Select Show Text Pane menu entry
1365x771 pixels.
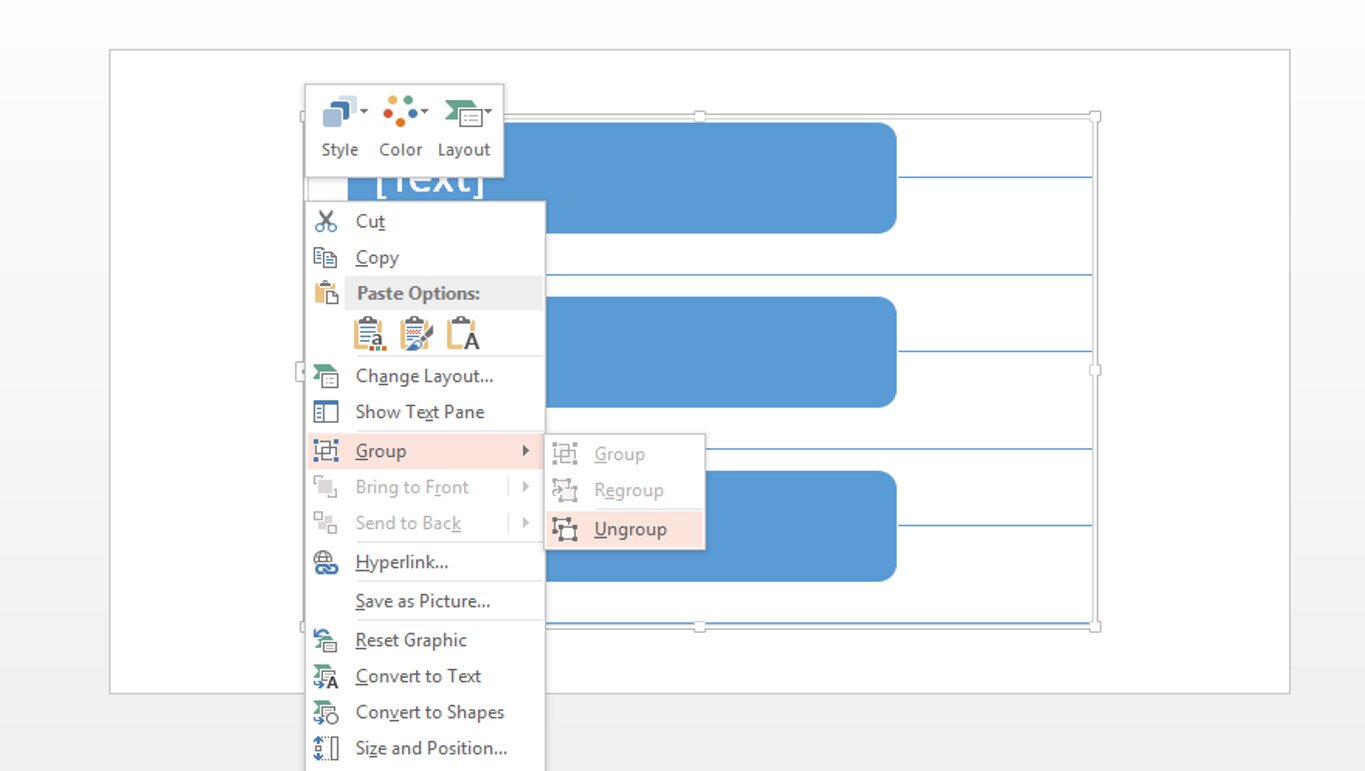[419, 412]
